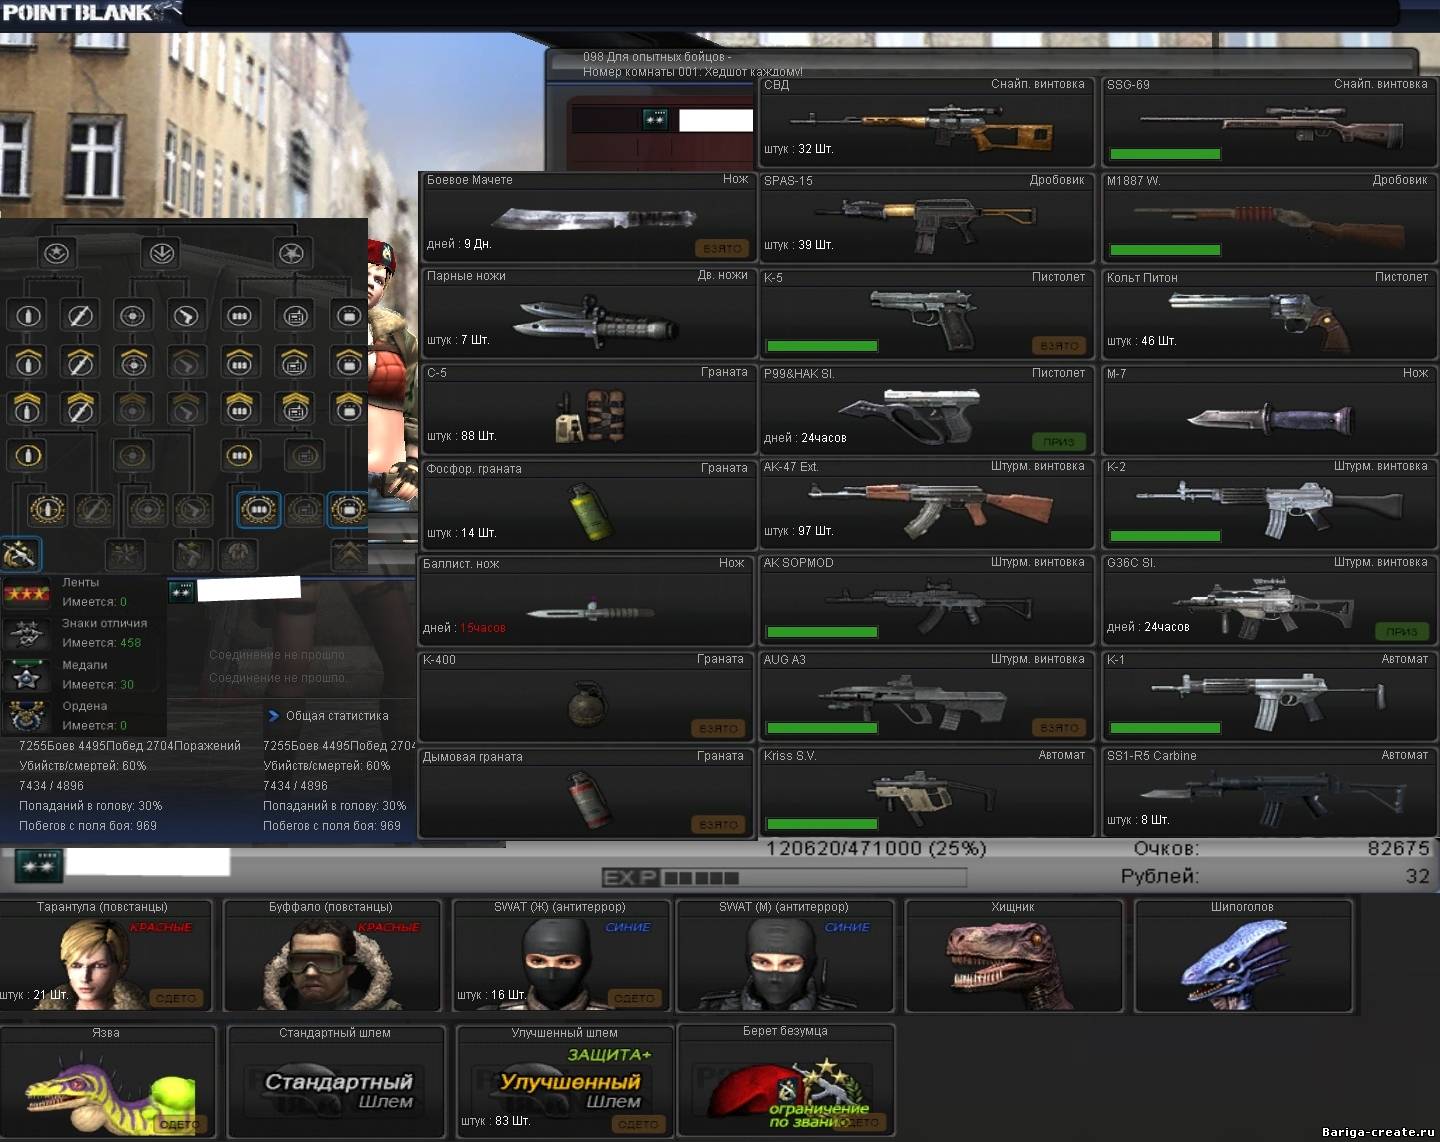
Task: Select the M-7 knife icon
Action: tap(1270, 417)
